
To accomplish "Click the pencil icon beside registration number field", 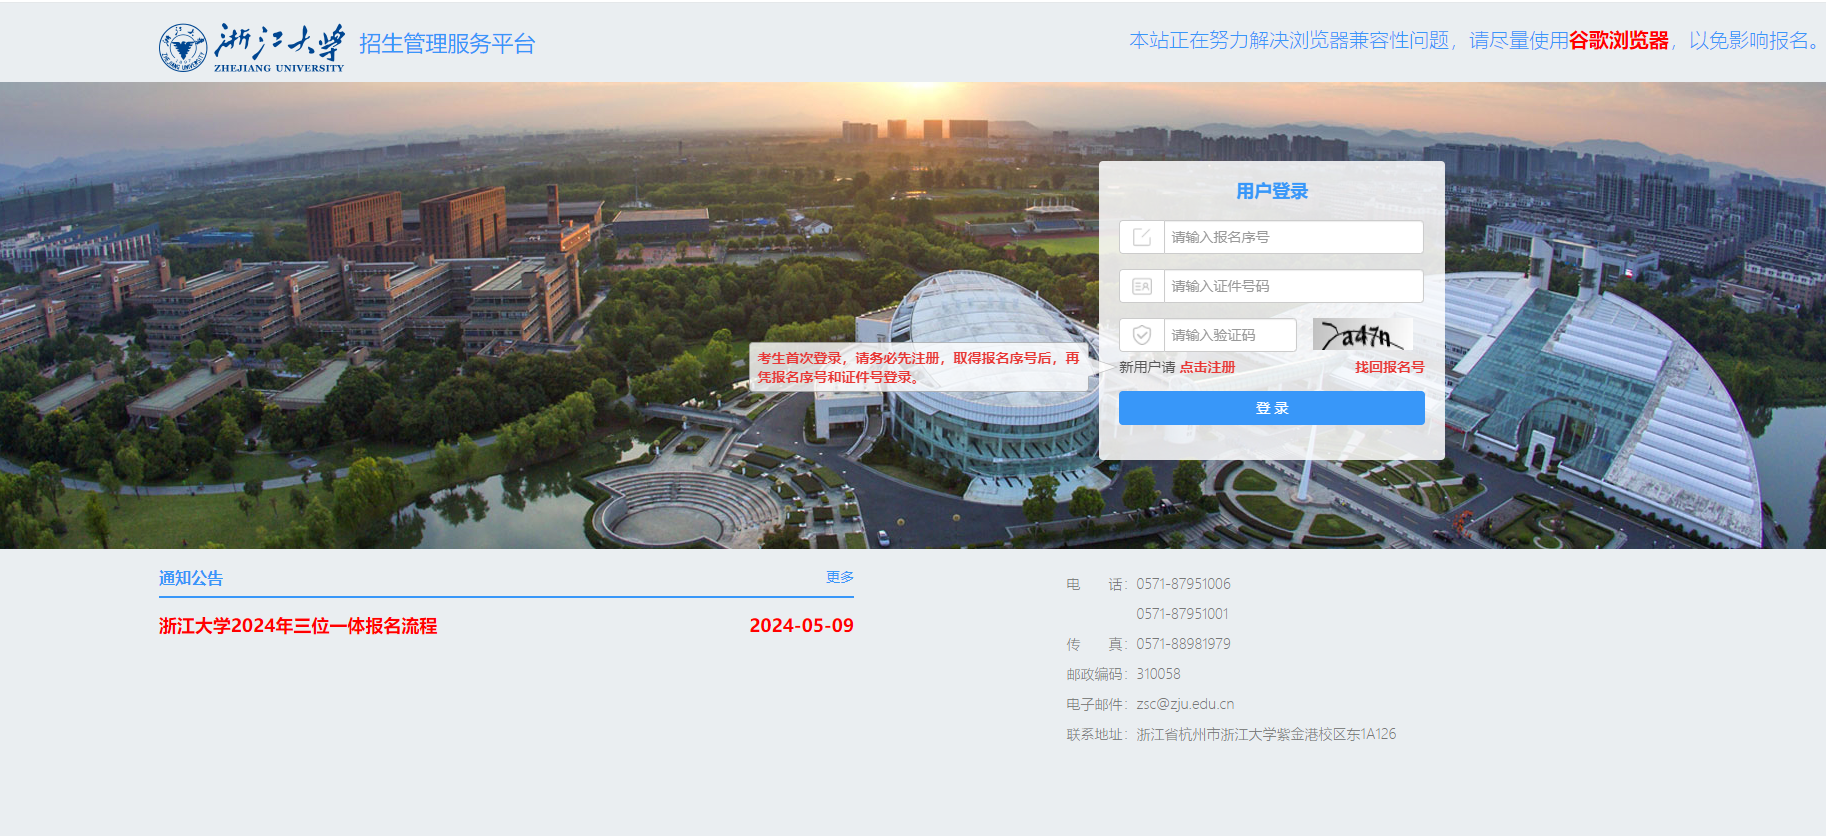I will (1142, 237).
